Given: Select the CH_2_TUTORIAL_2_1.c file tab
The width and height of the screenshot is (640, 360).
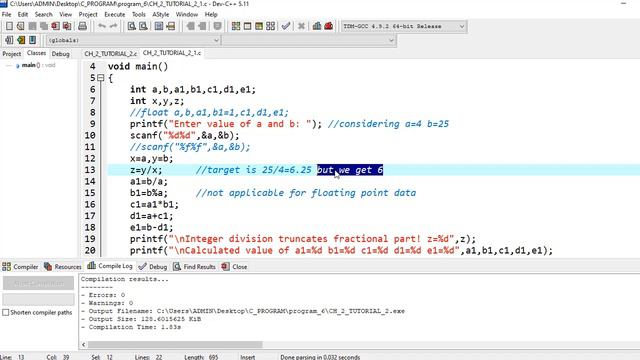Looking at the screenshot, I should click(172, 53).
